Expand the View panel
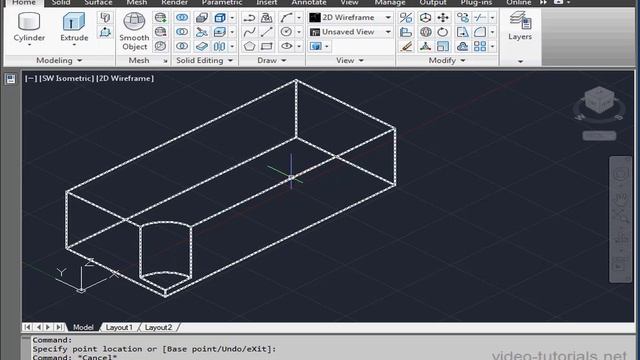 coord(349,60)
